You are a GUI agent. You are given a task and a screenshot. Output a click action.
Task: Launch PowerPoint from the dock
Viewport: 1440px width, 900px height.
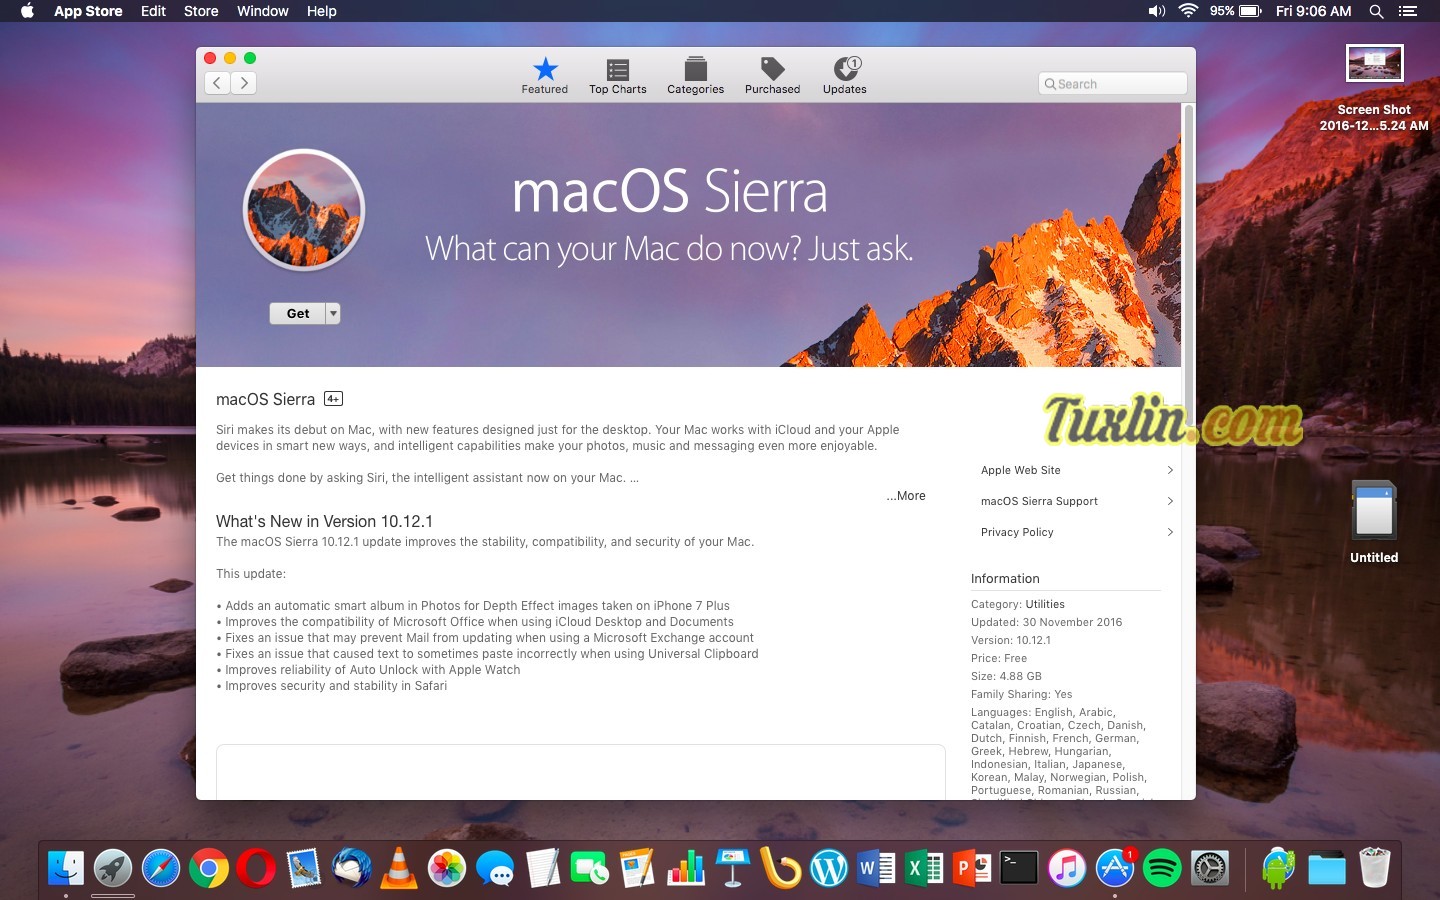click(972, 868)
